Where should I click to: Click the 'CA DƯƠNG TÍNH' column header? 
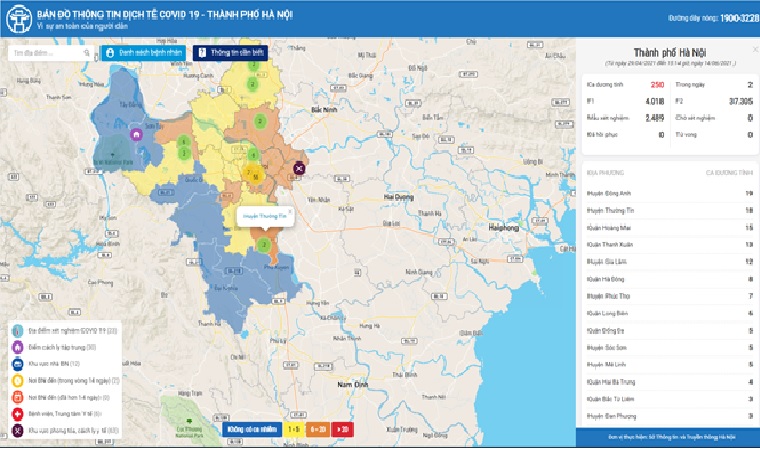click(729, 173)
